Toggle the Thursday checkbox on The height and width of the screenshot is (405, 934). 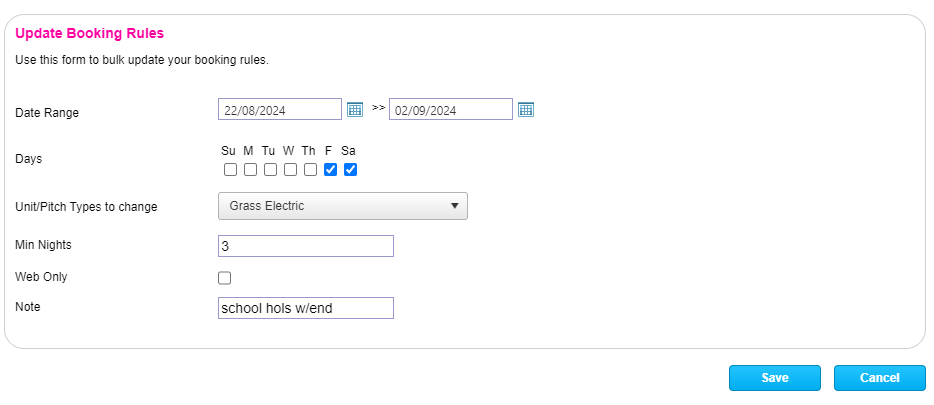[x=310, y=169]
